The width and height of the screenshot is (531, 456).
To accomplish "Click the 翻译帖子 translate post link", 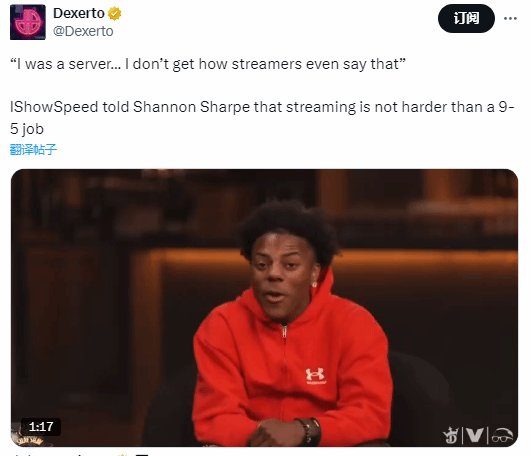I will click(33, 149).
